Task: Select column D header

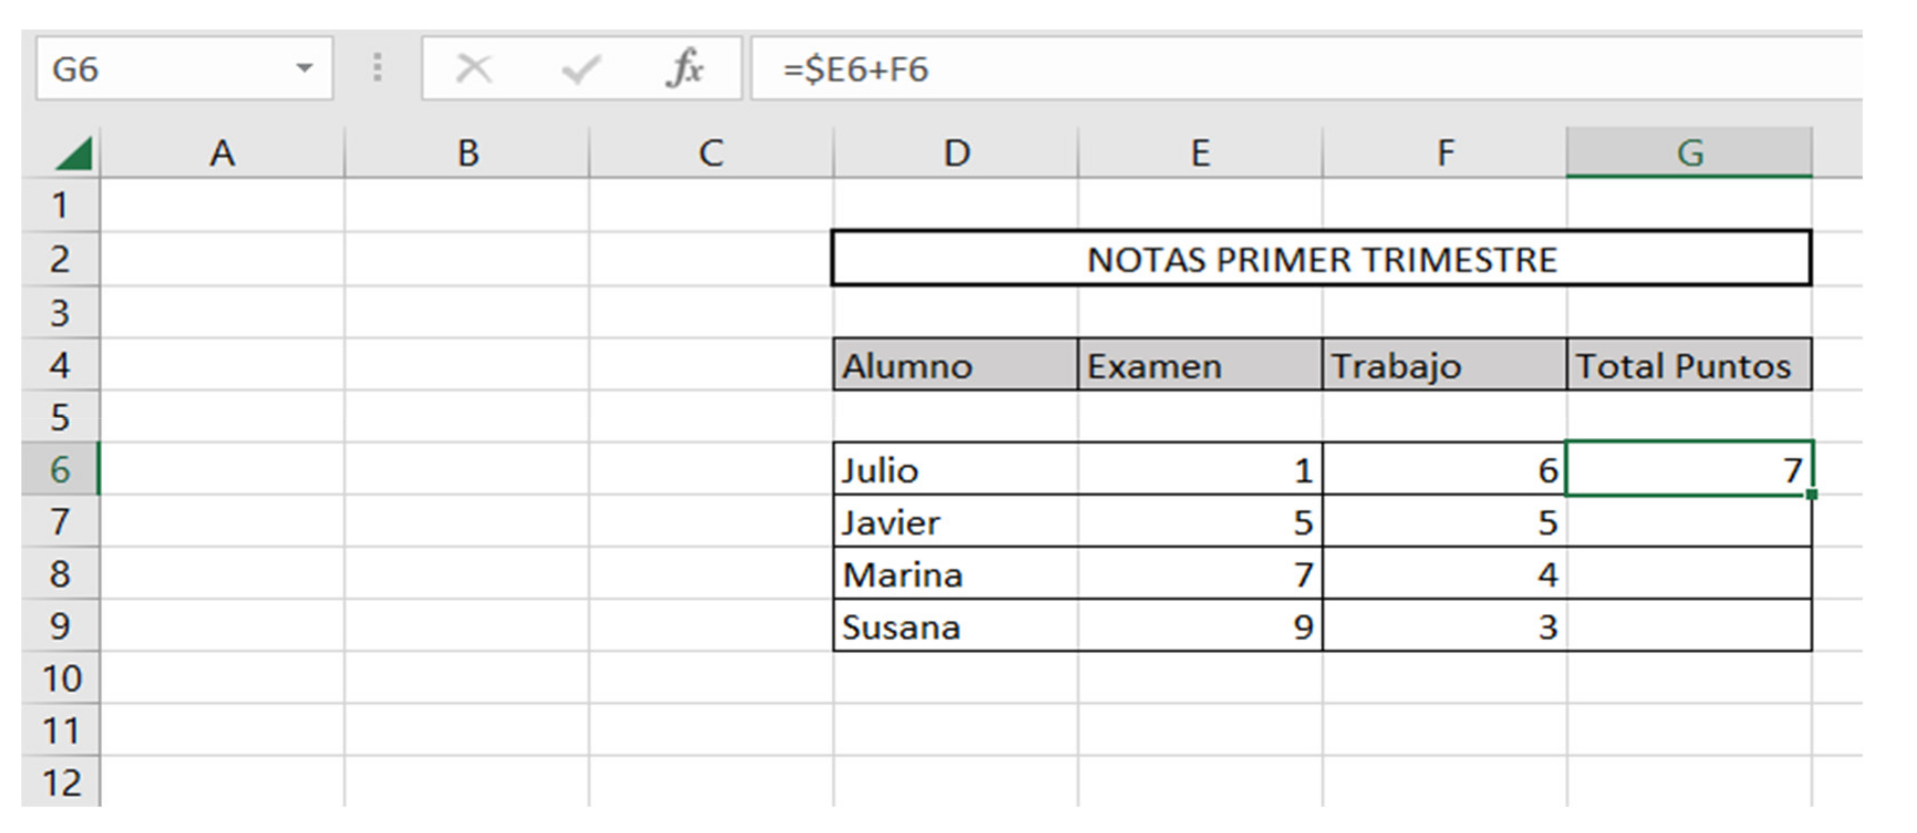Action: pyautogui.click(x=956, y=153)
